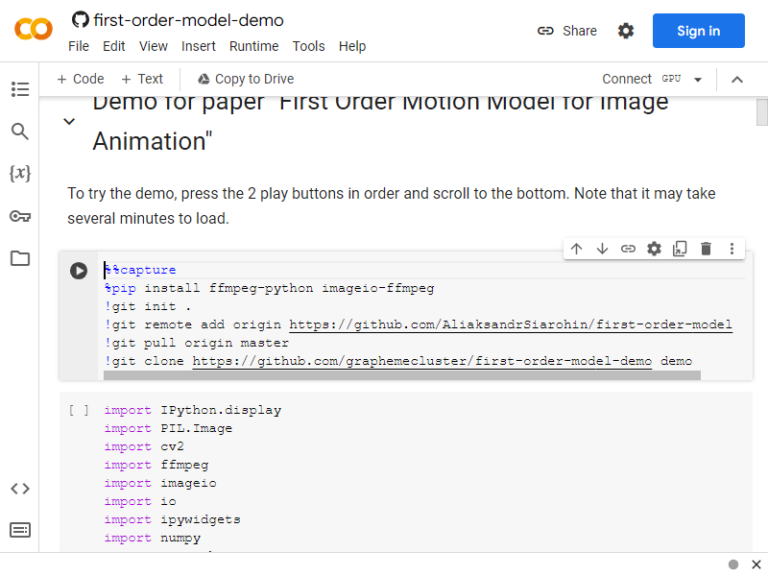Run the %%capture code cell
The image size is (768, 576).
(x=78, y=270)
